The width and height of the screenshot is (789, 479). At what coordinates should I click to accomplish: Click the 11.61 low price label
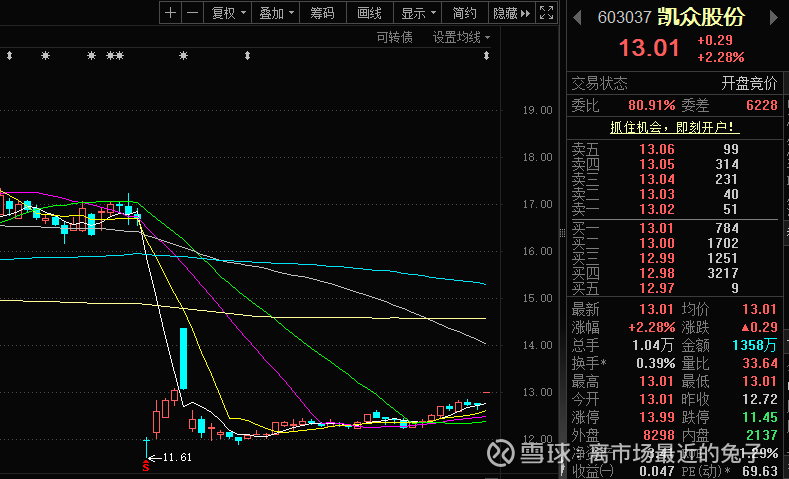tap(178, 458)
